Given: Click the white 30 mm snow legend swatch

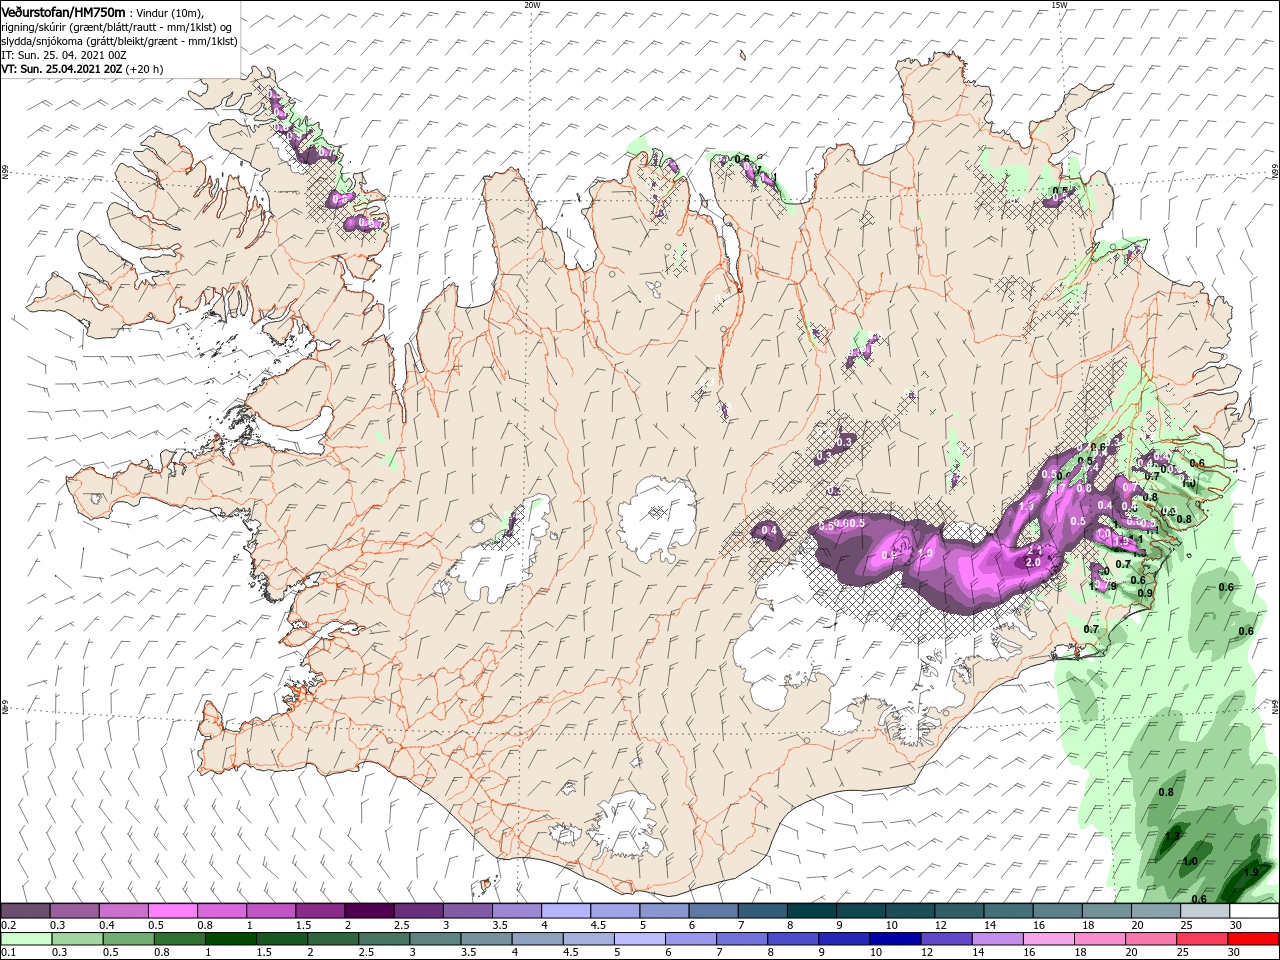Looking at the screenshot, I should [1254, 911].
